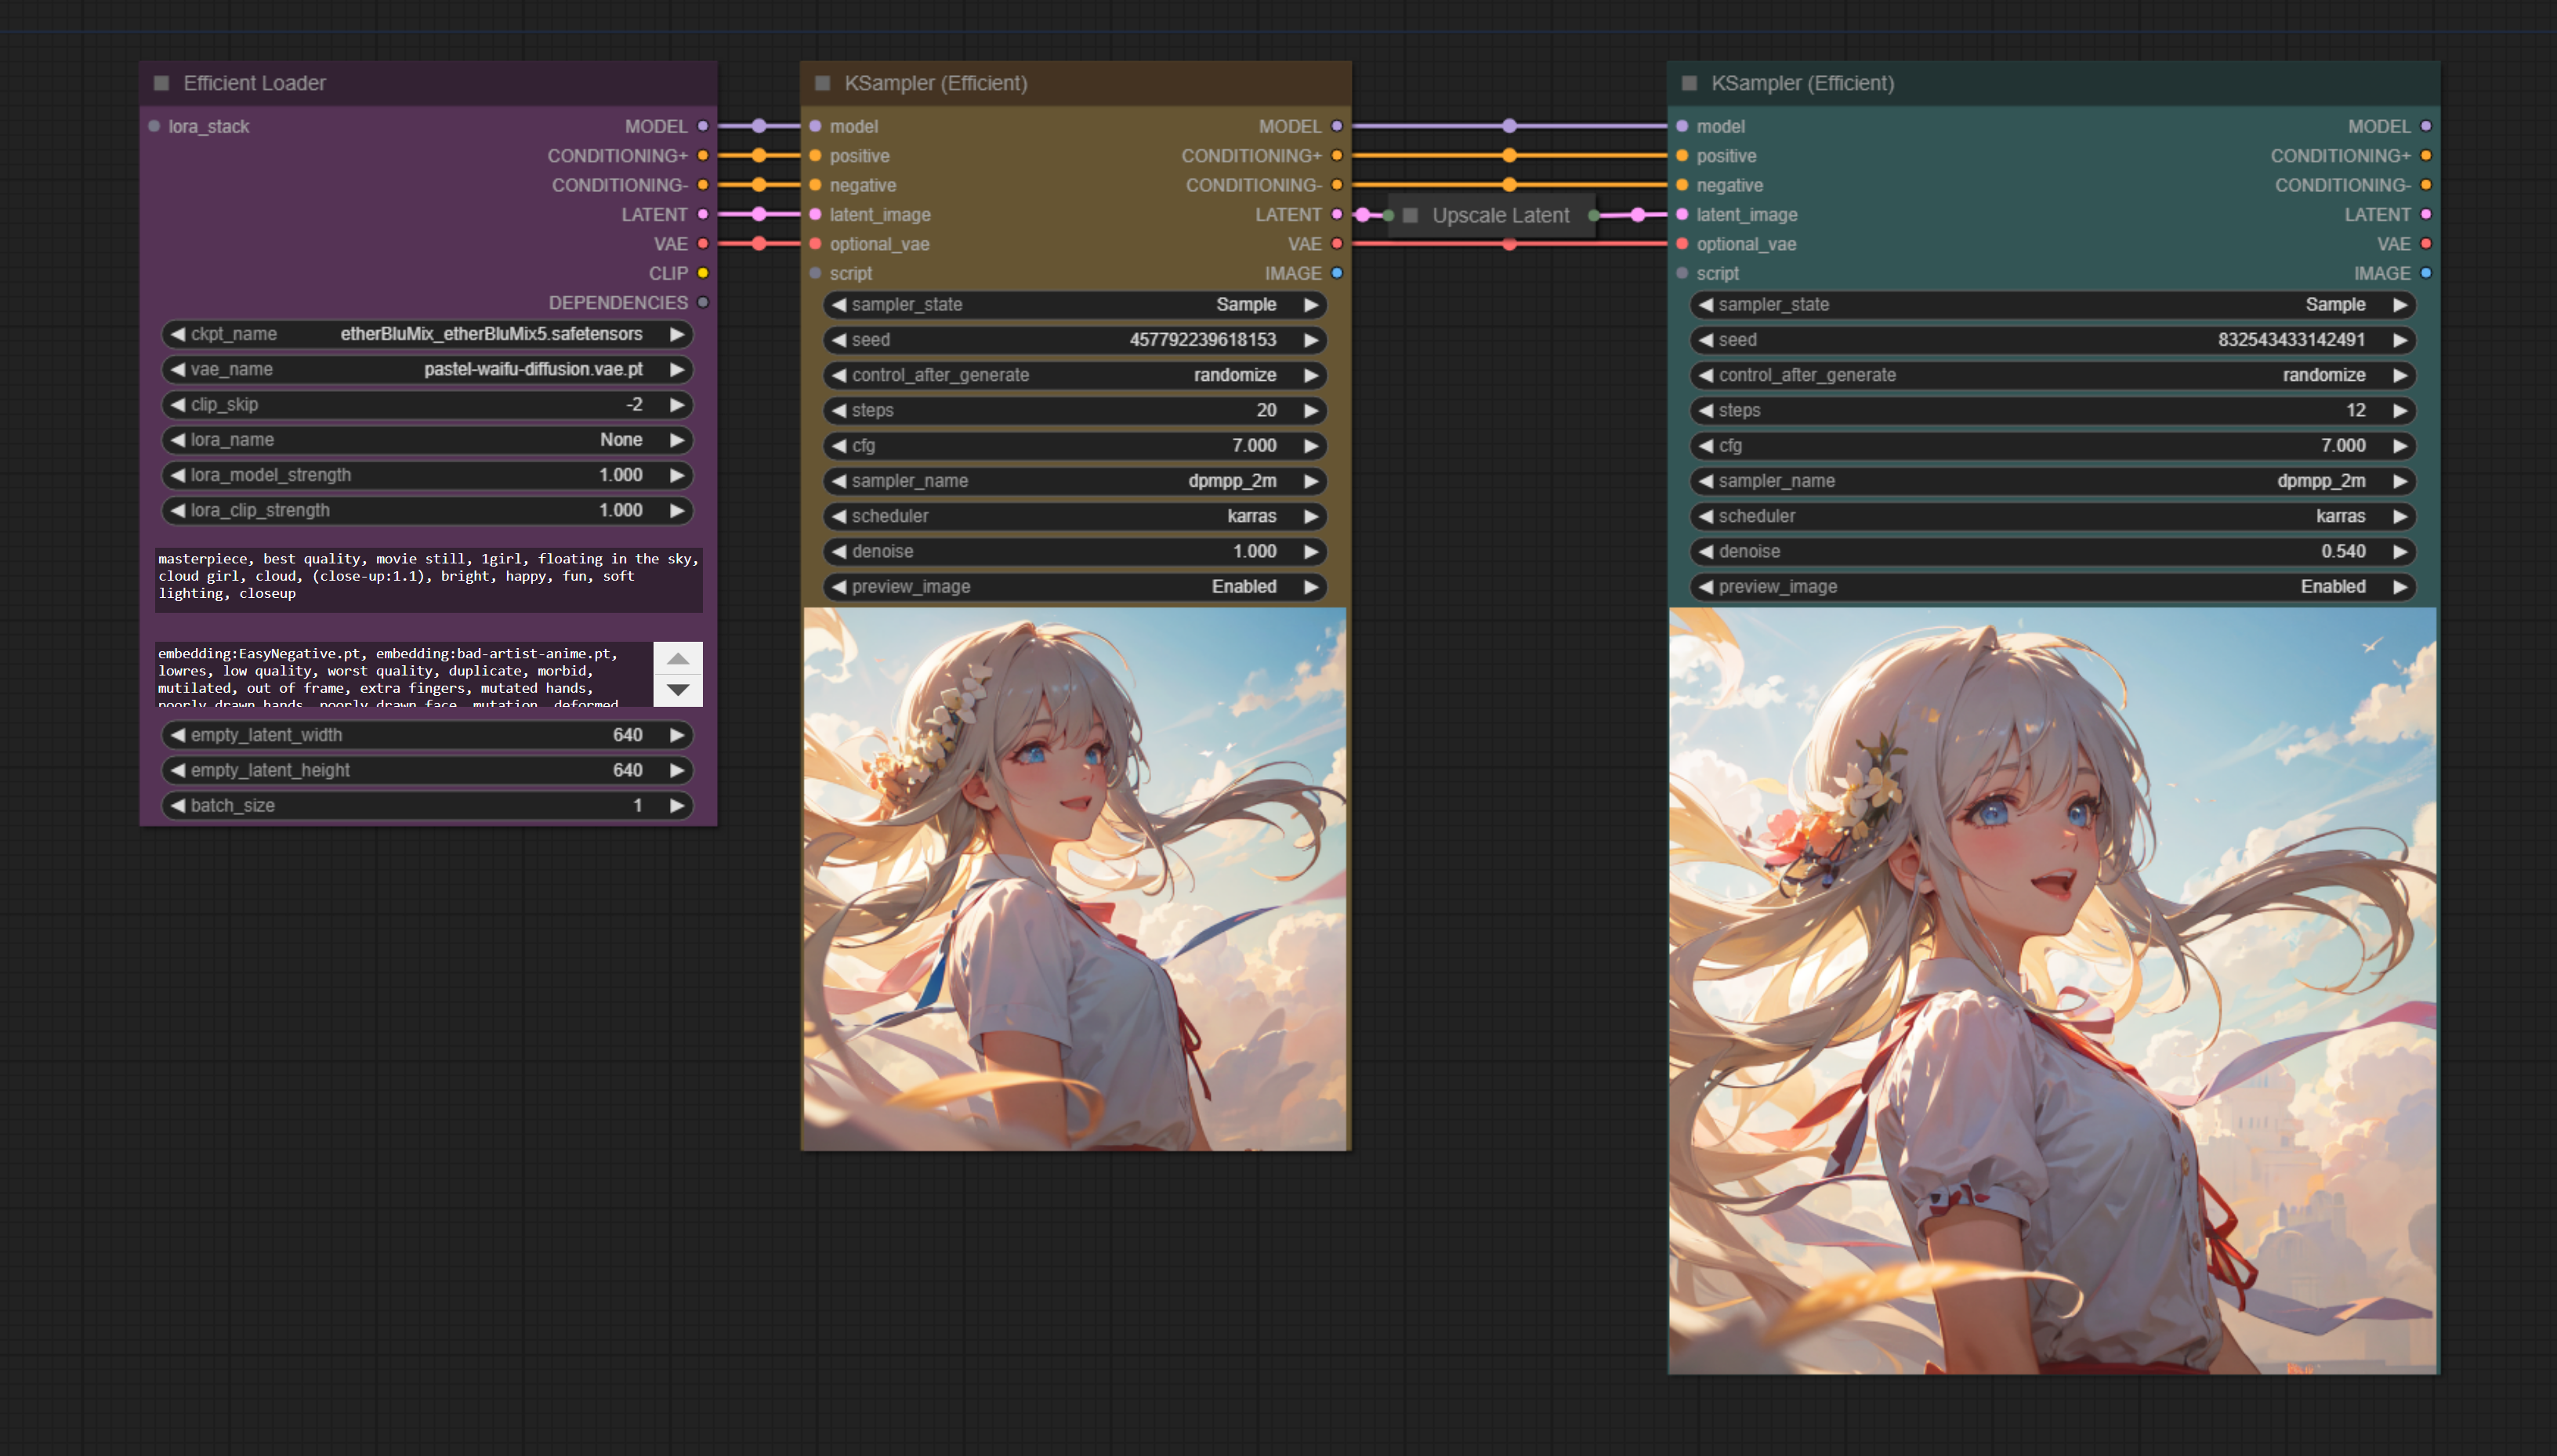Decrease denoise value on right KSampler

(x=1706, y=551)
